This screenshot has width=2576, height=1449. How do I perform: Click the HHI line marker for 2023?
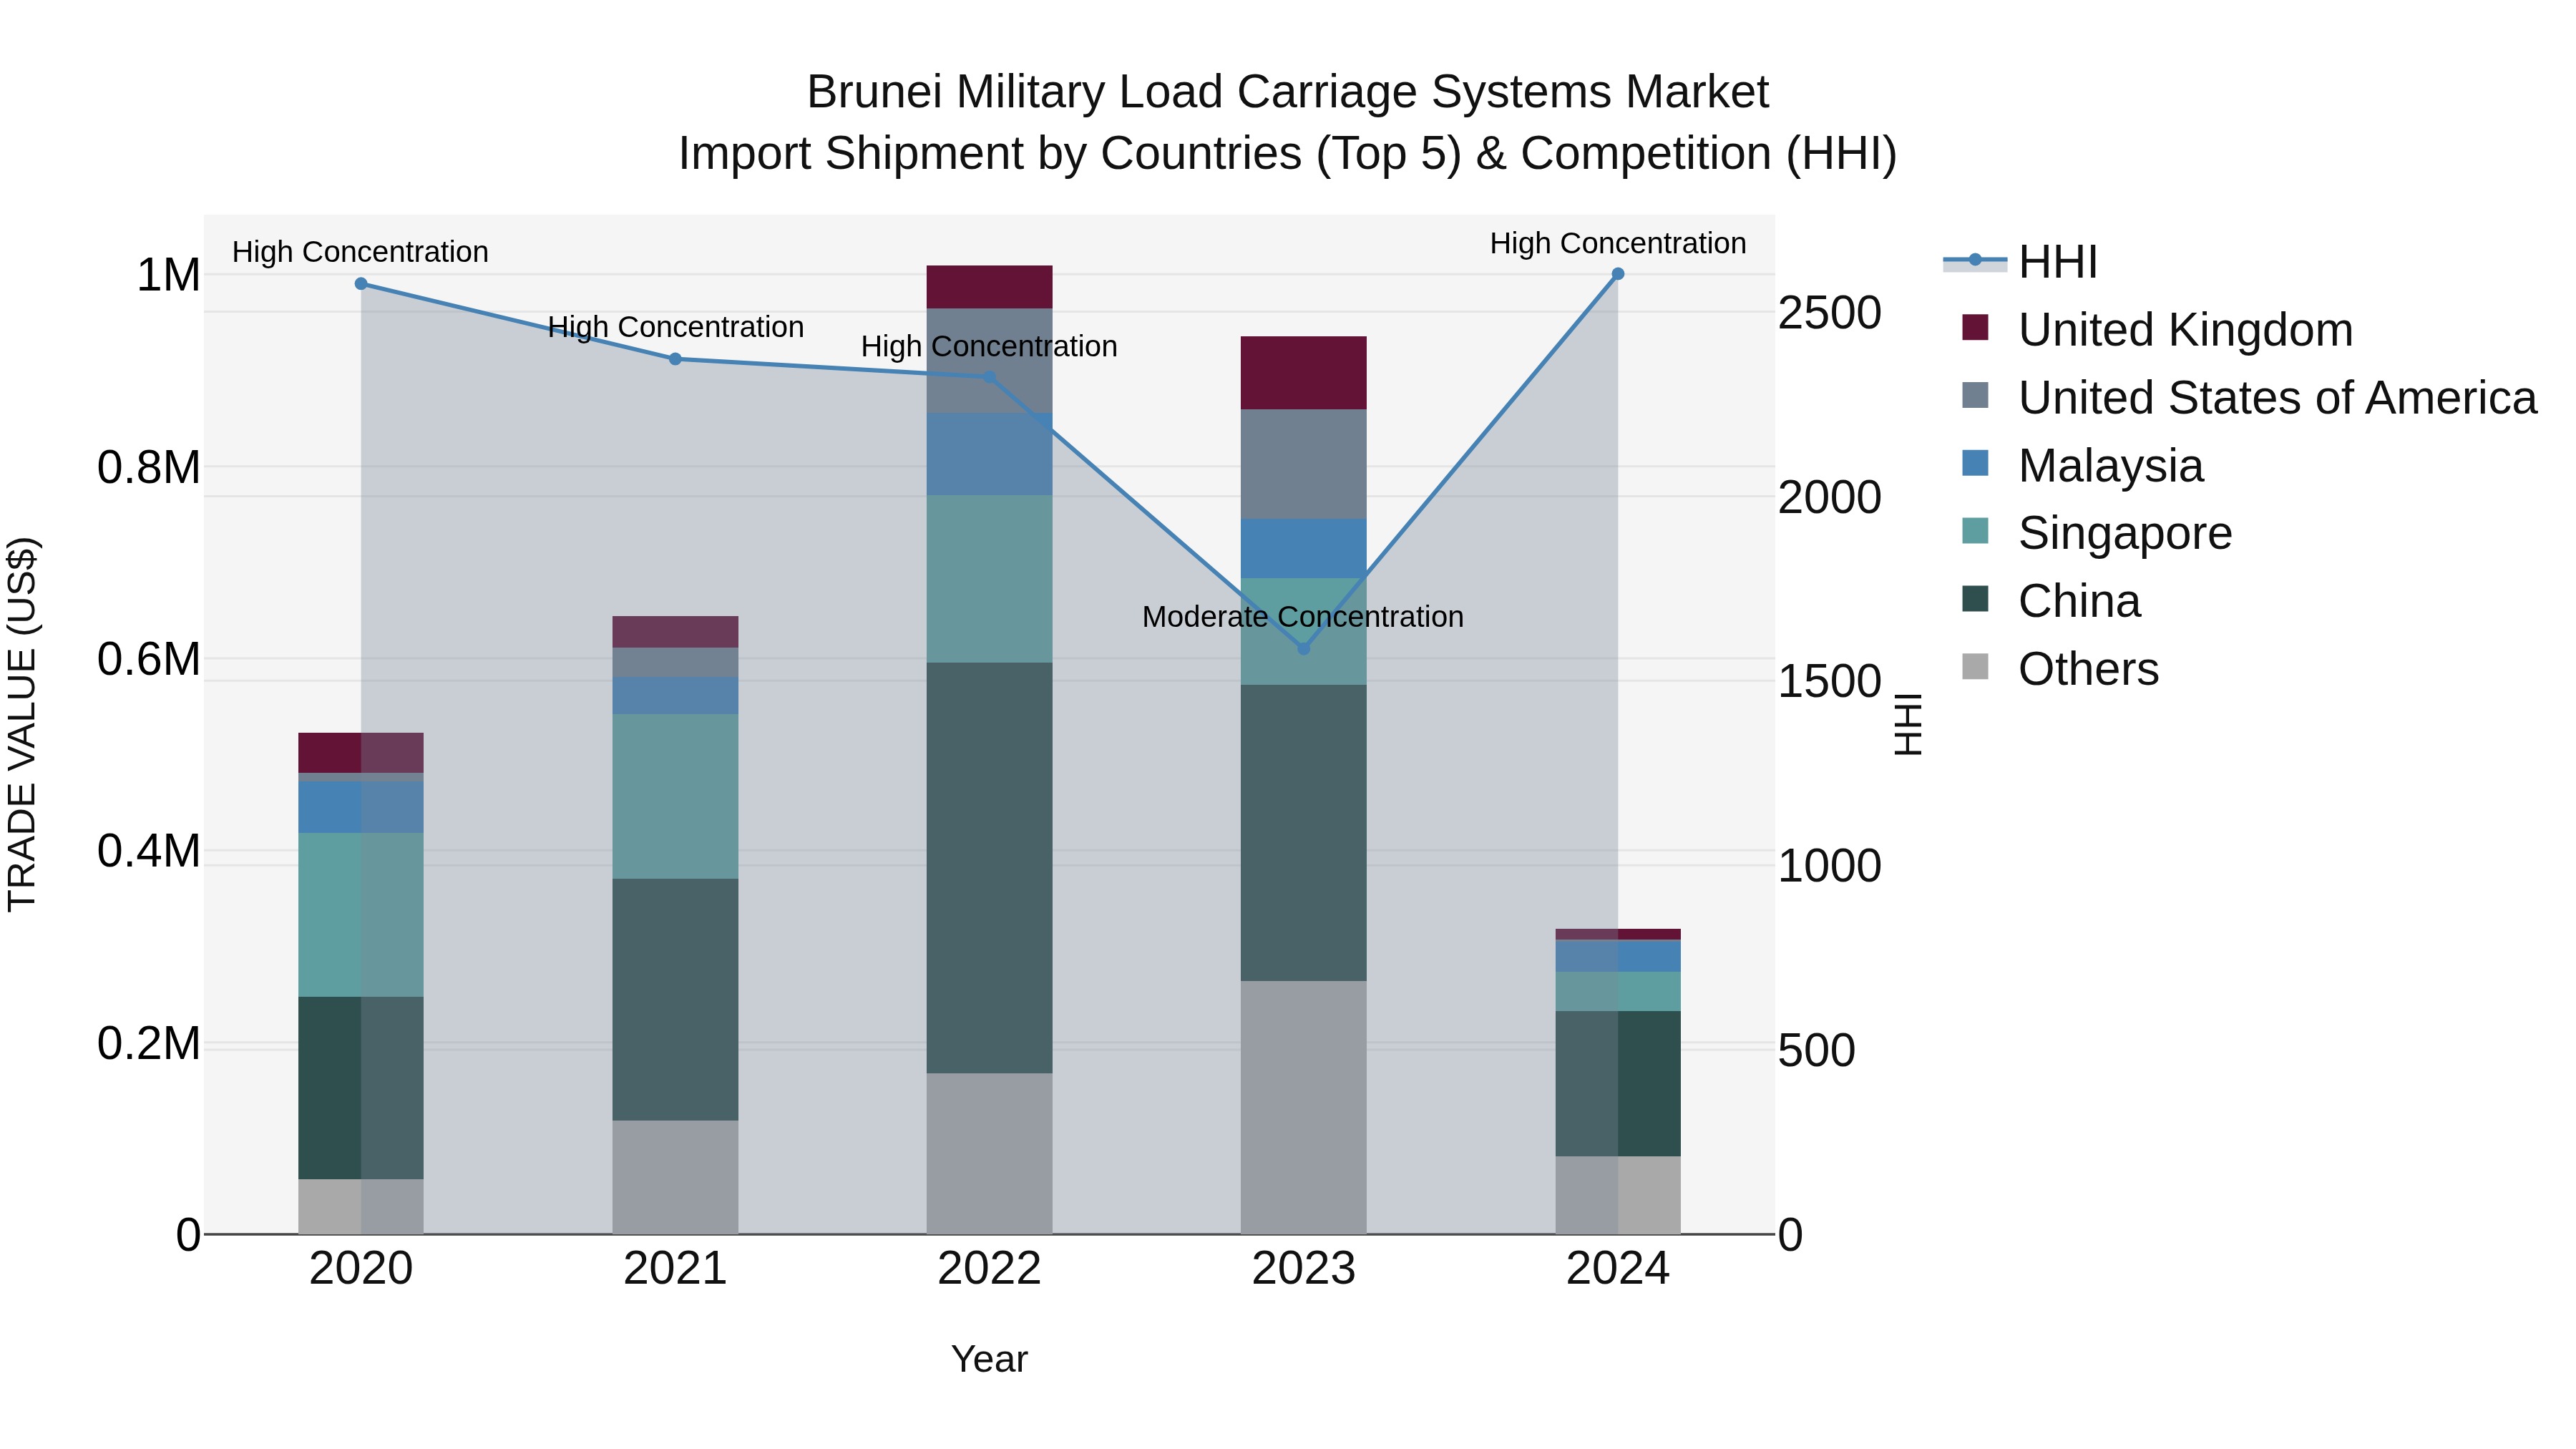click(1303, 649)
